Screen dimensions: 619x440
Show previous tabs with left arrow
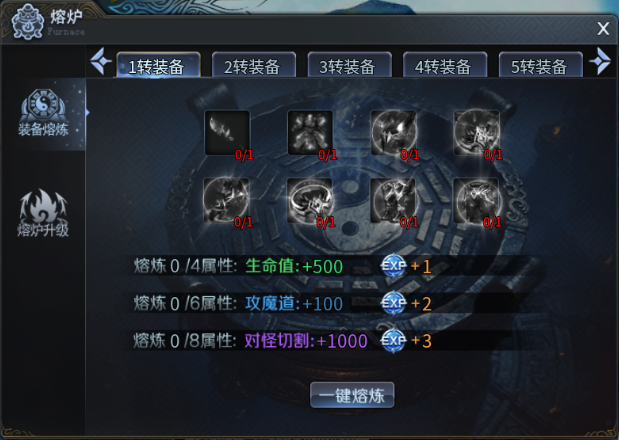pos(101,61)
